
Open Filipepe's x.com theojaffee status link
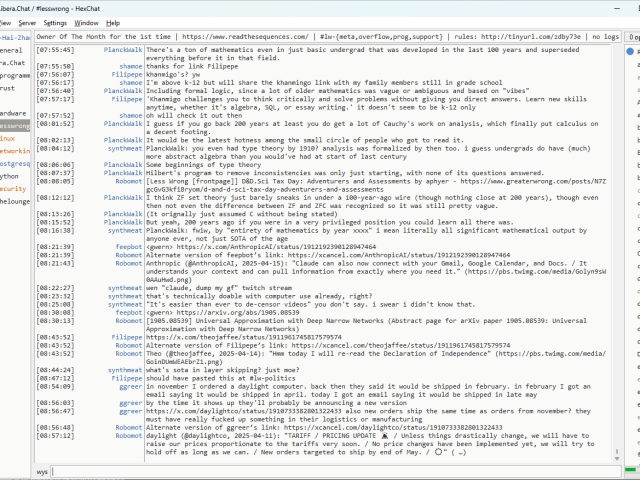click(x=244, y=337)
